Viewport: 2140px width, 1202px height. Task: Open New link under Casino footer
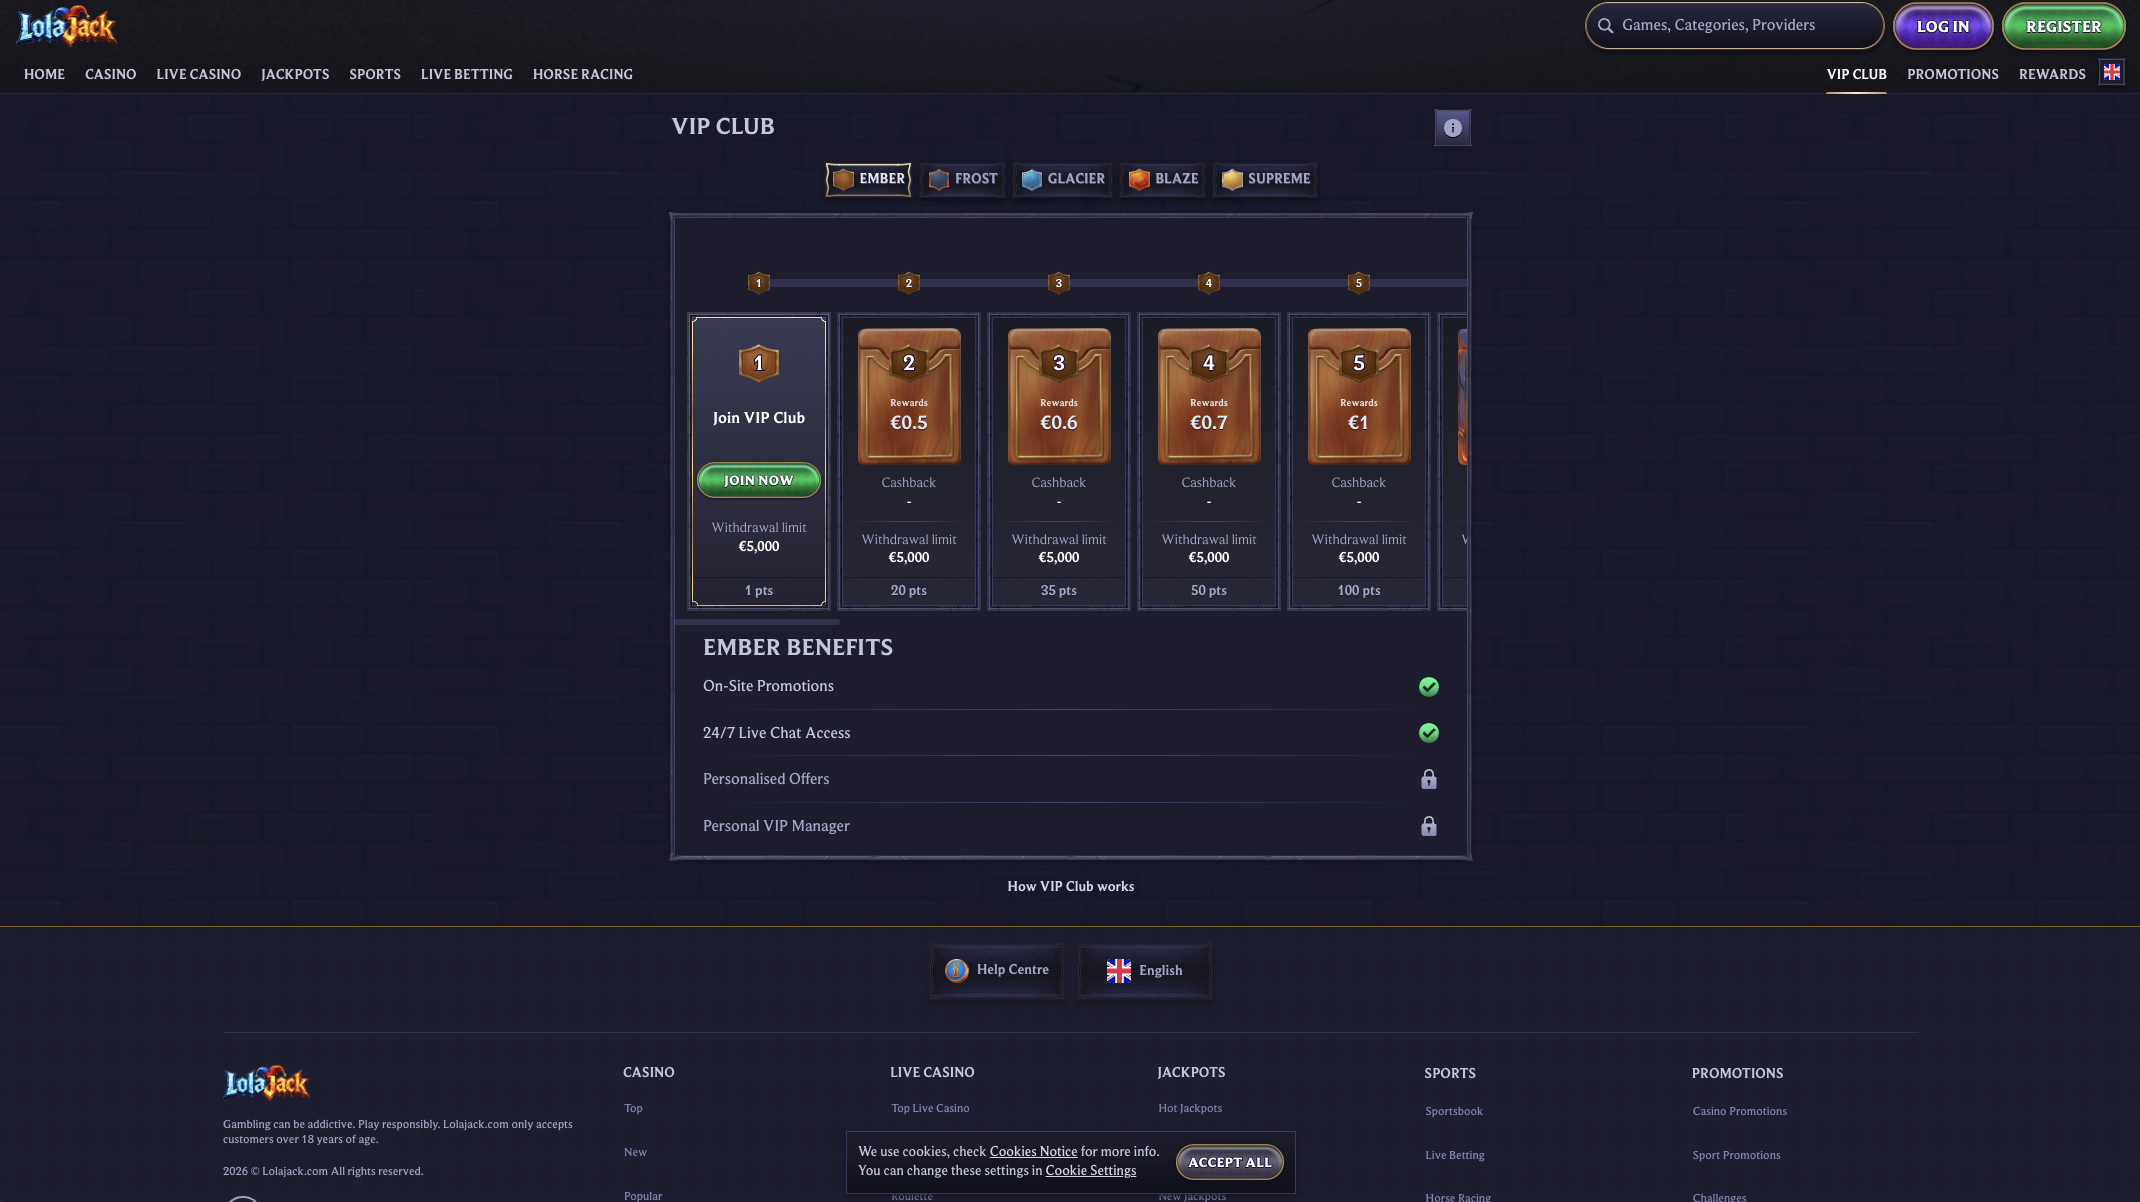[x=635, y=1152]
